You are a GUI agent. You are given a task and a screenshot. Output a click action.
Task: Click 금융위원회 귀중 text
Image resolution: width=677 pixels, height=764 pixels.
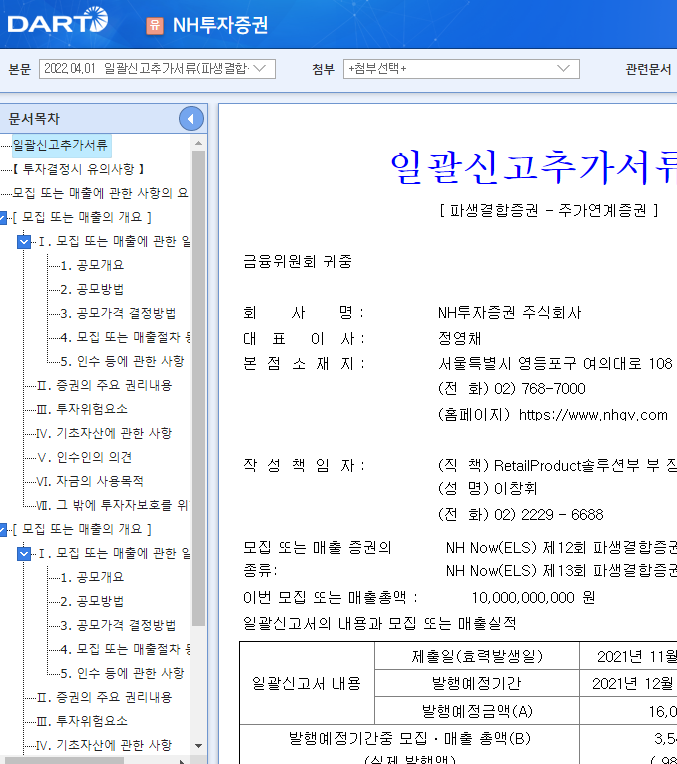(297, 261)
